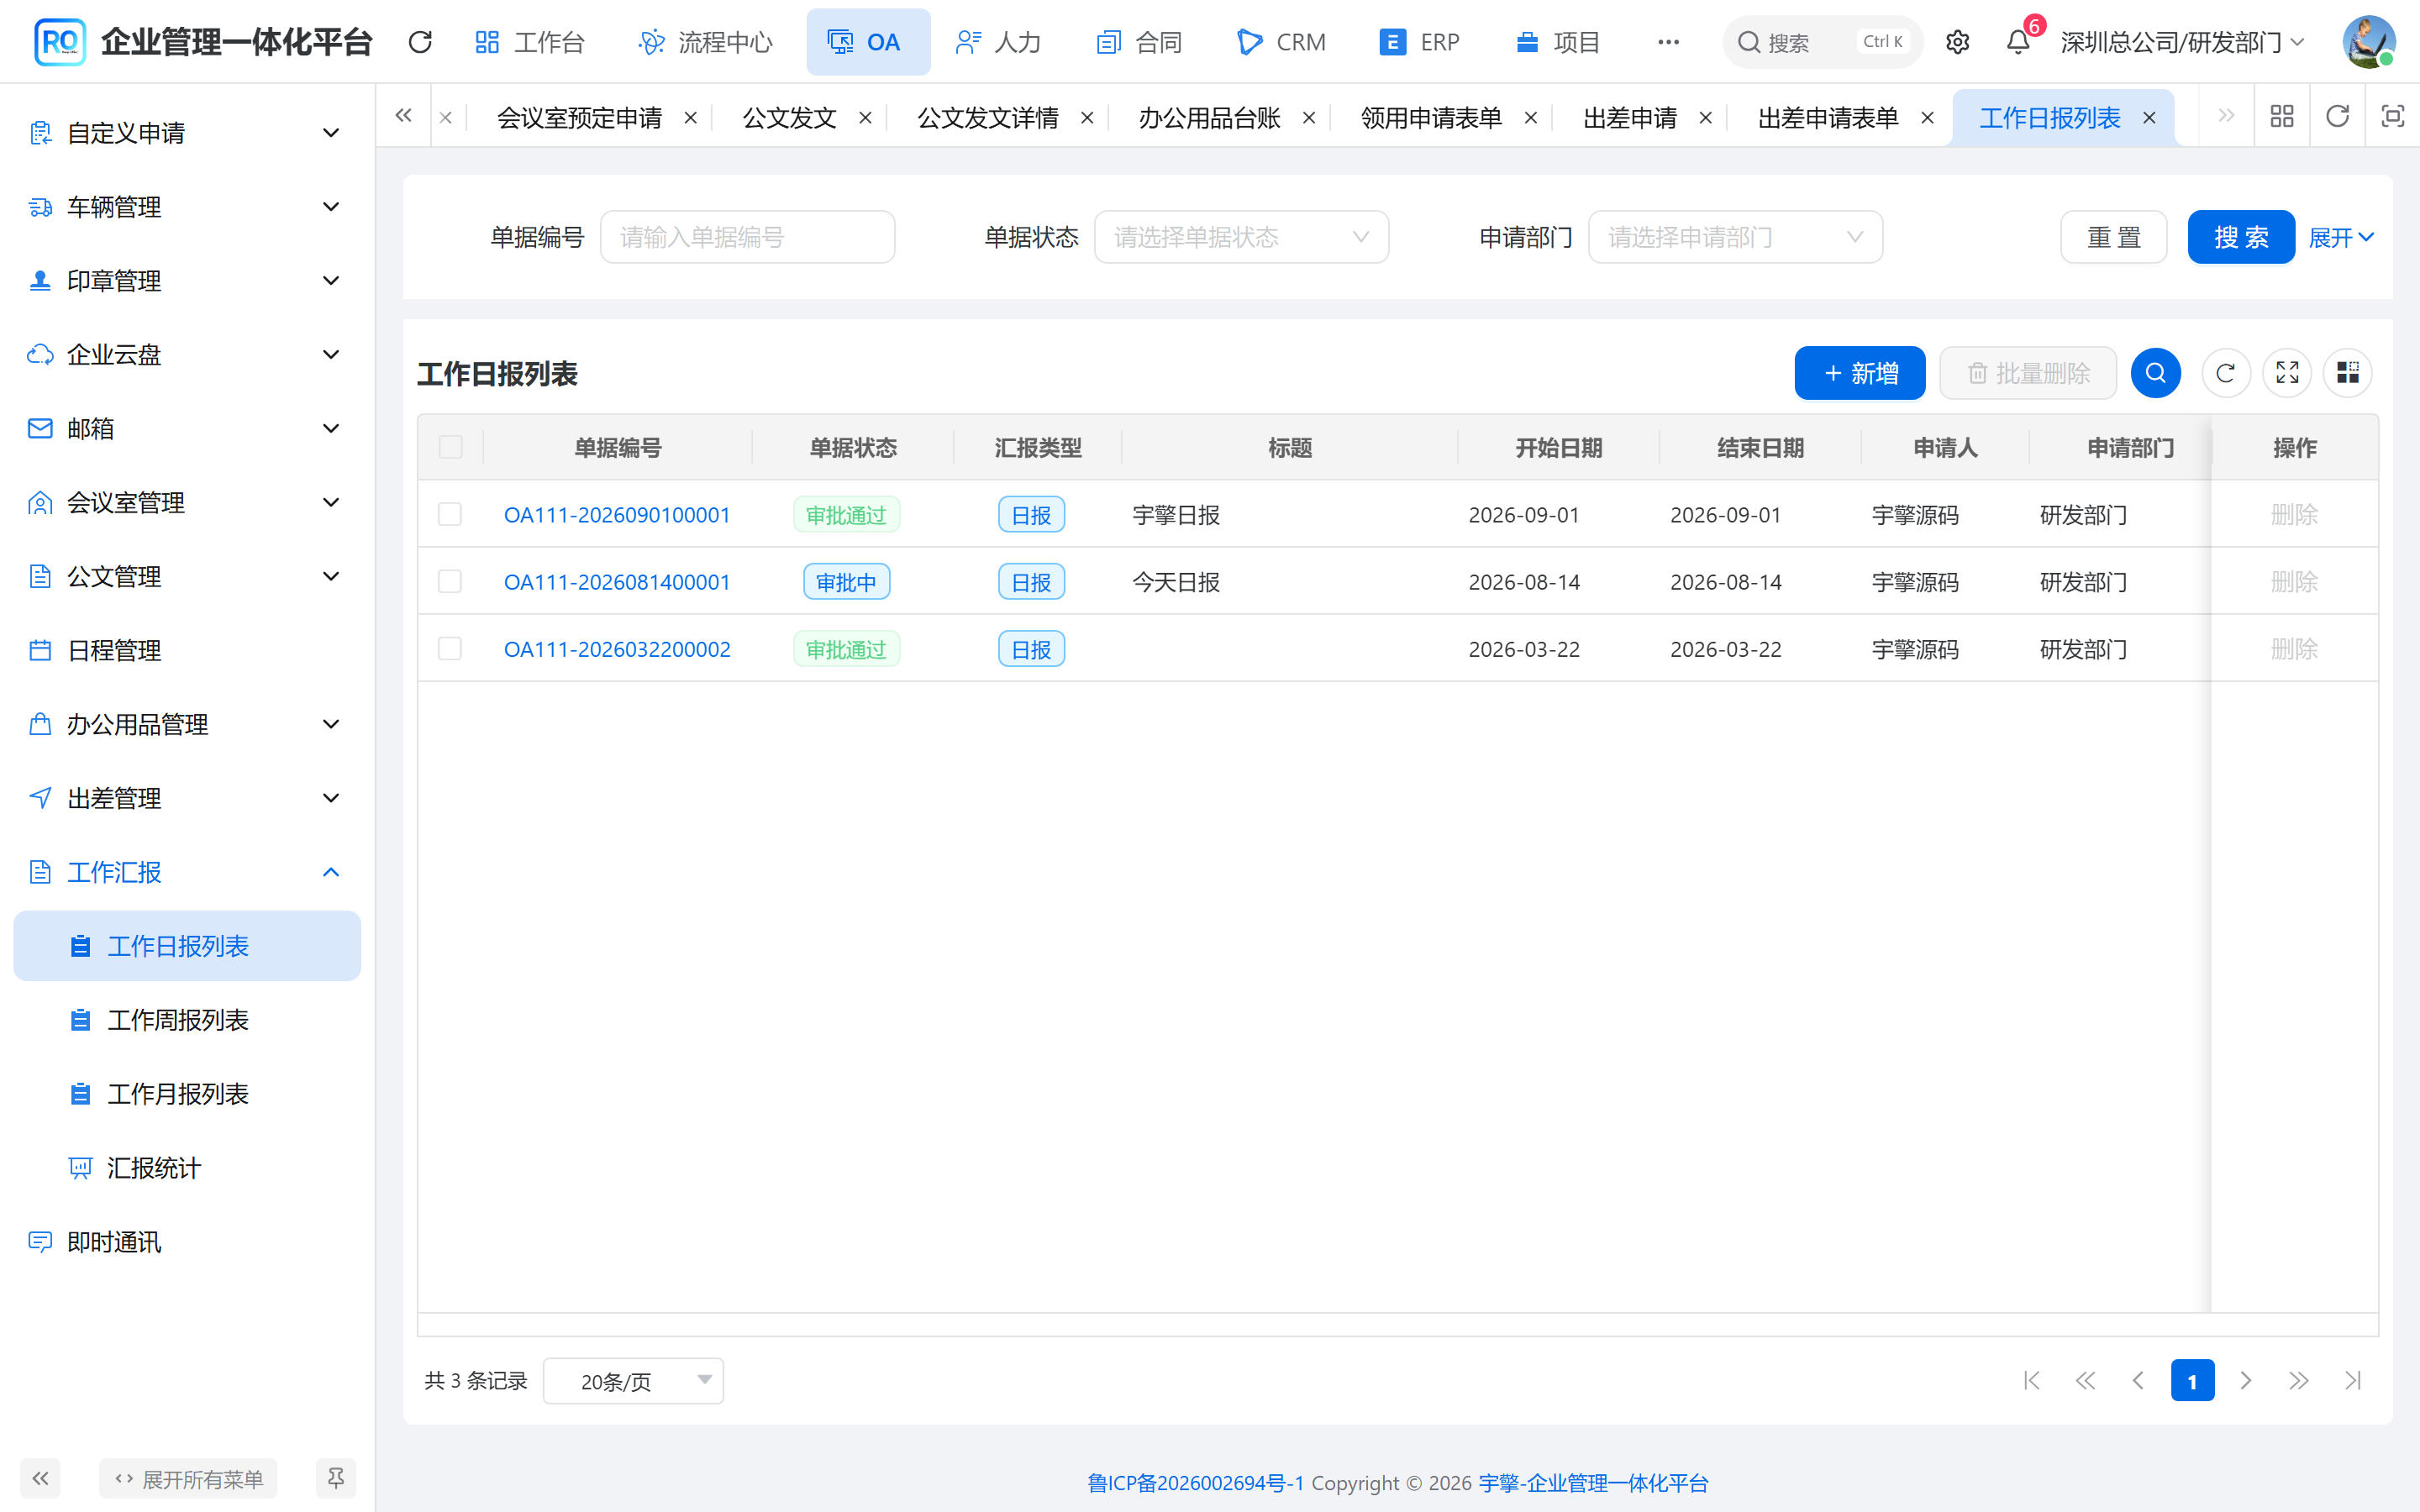Screen dimensions: 2420x1512
Task: Select all rows header checkbox
Action: [450, 447]
